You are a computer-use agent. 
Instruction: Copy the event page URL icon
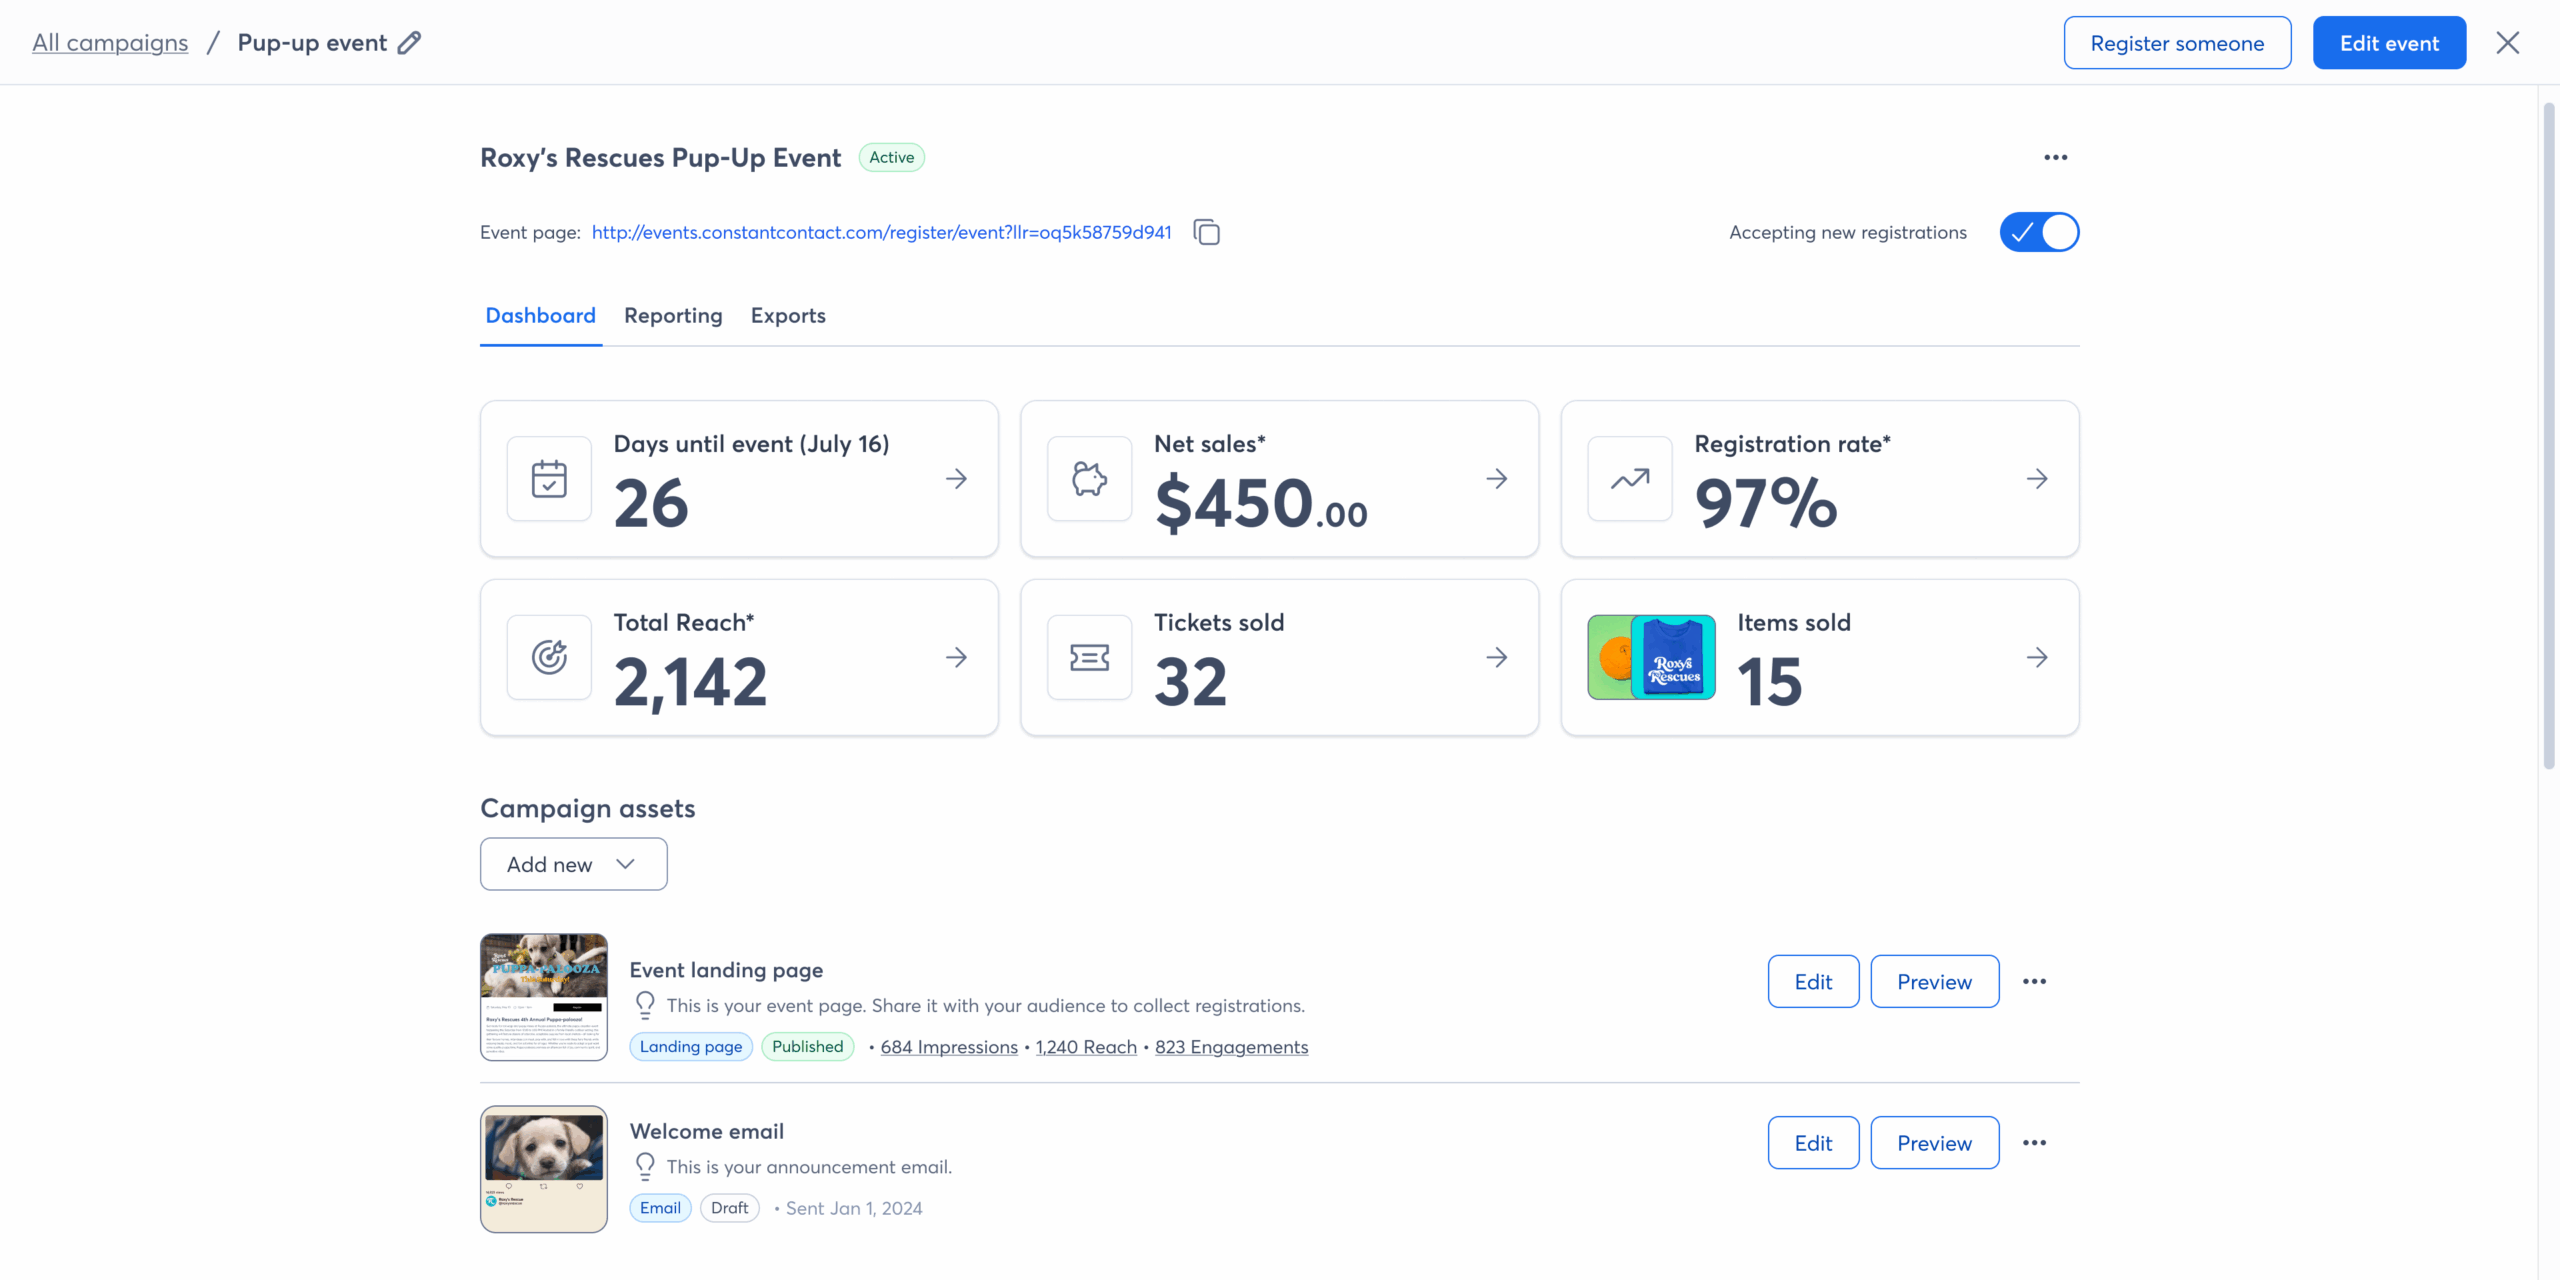1207,232
